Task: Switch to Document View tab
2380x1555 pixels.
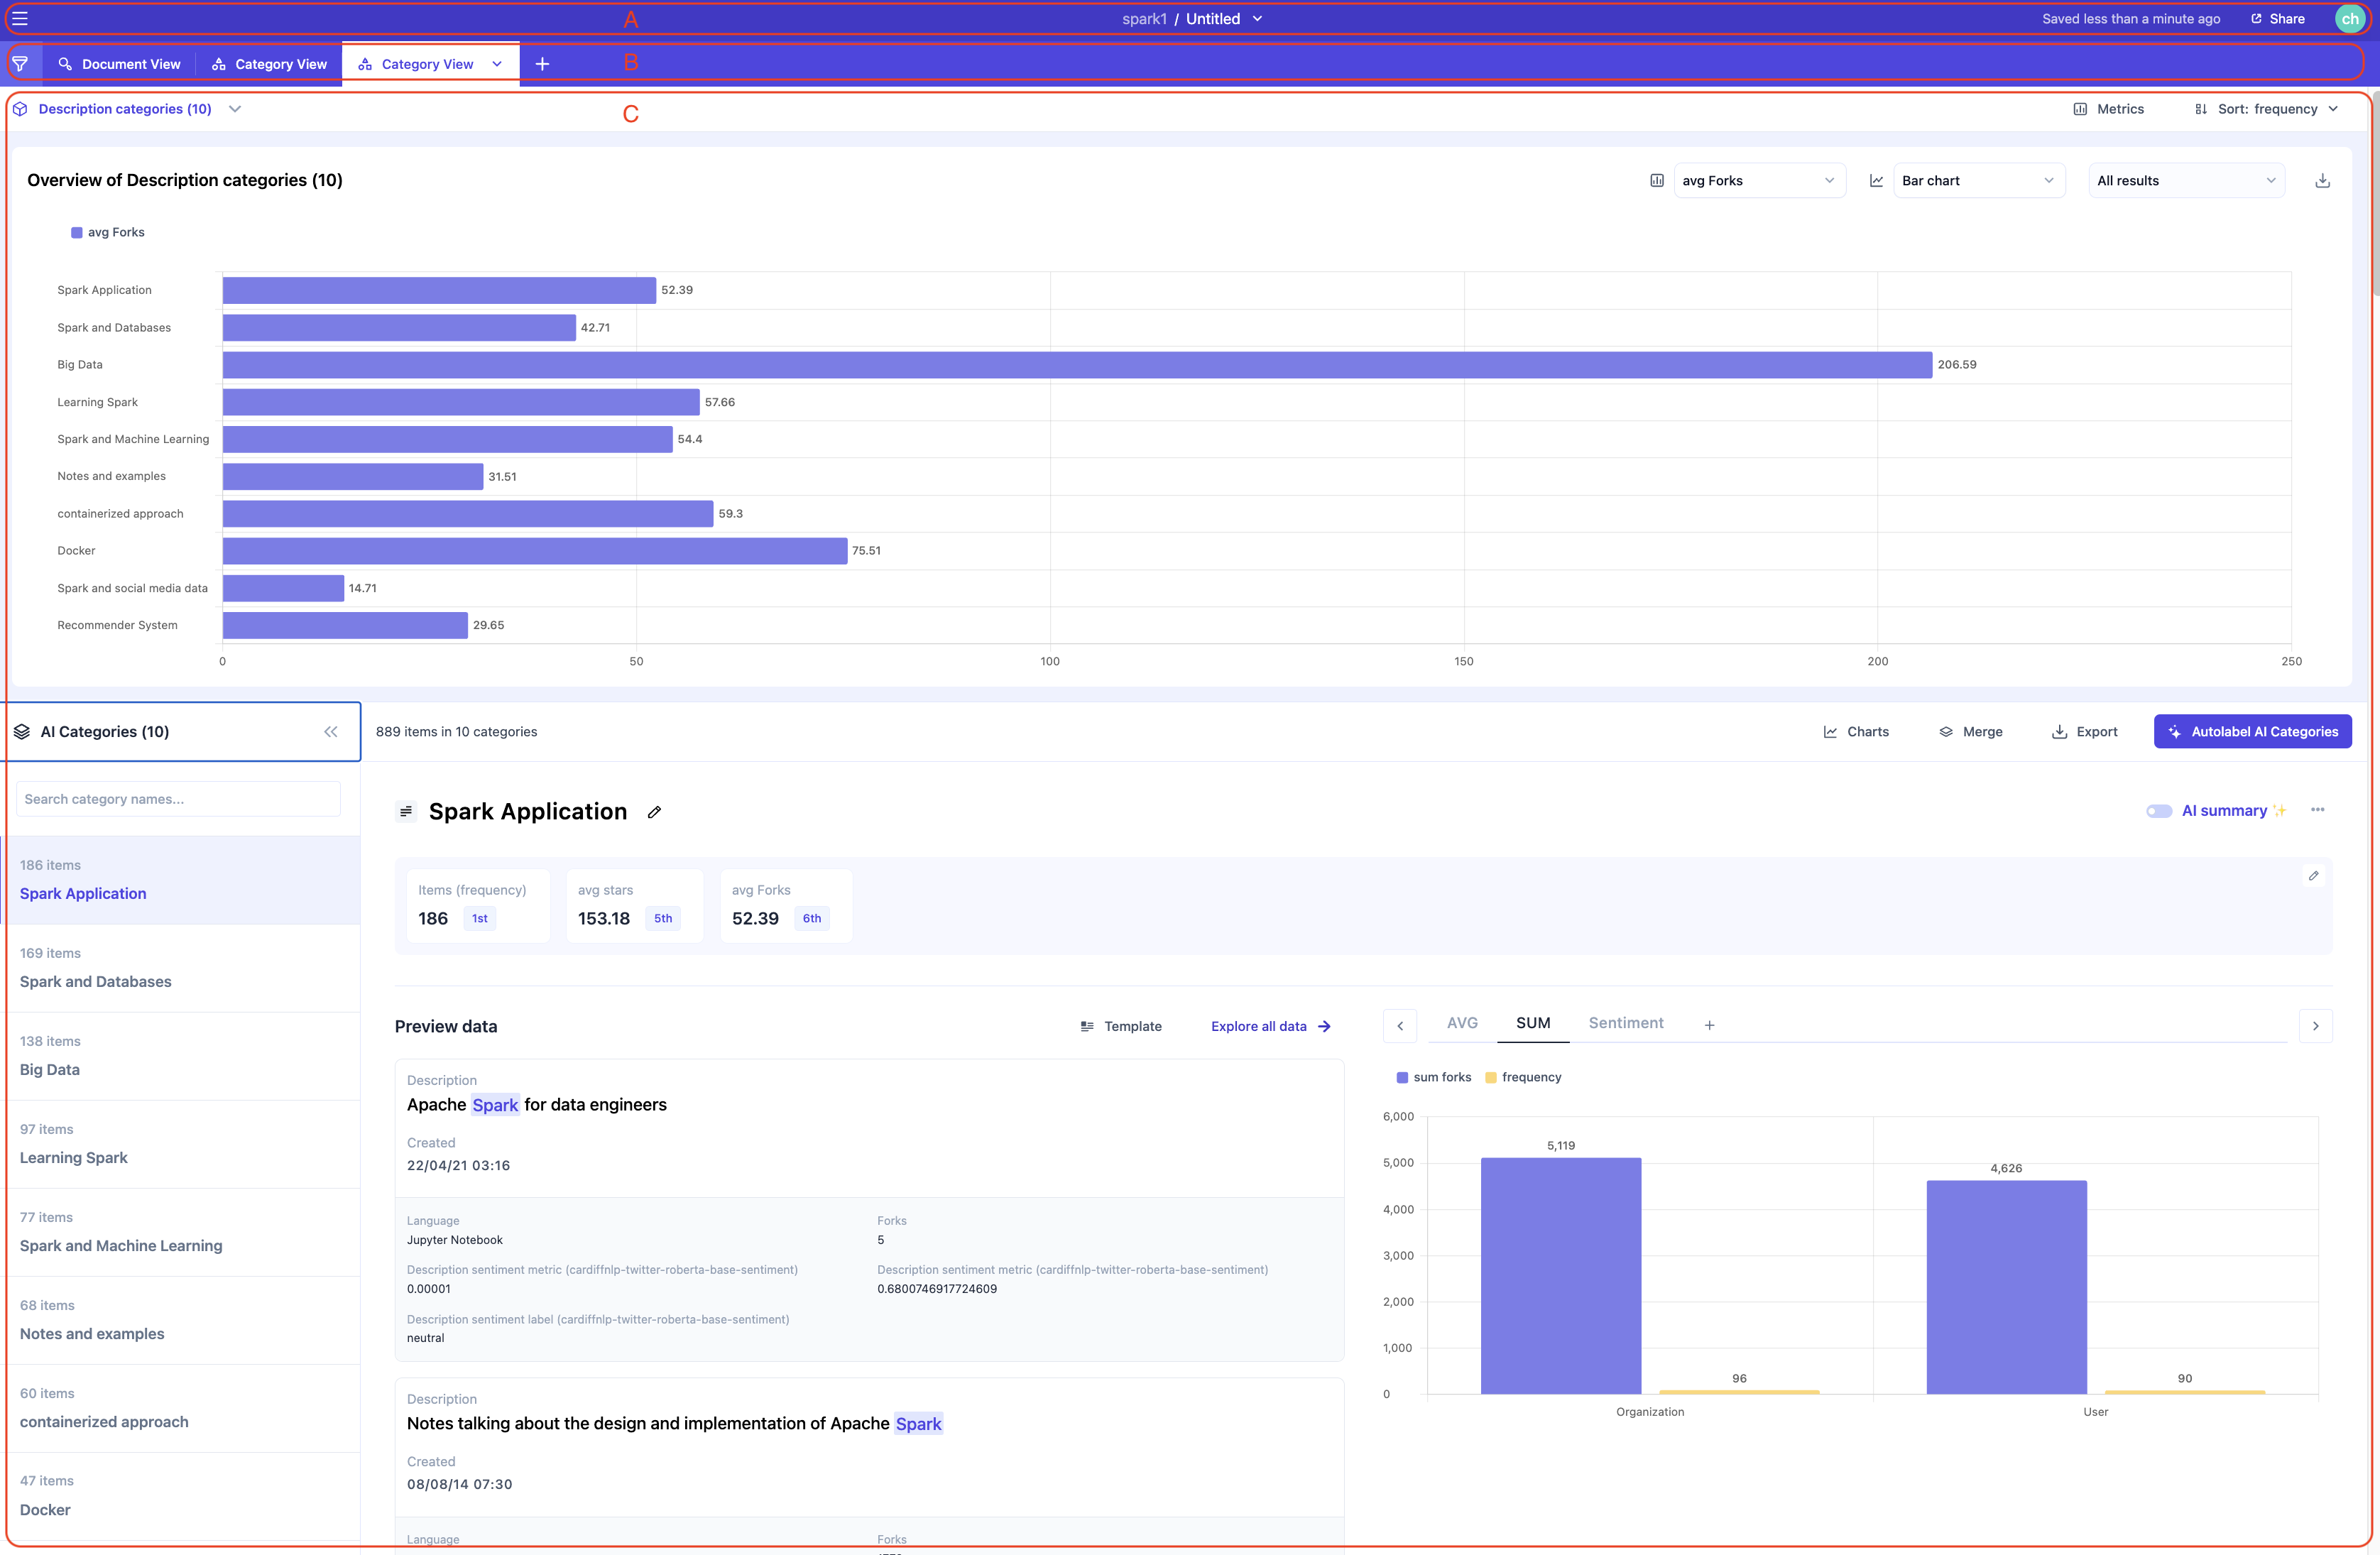Action: tap(120, 64)
